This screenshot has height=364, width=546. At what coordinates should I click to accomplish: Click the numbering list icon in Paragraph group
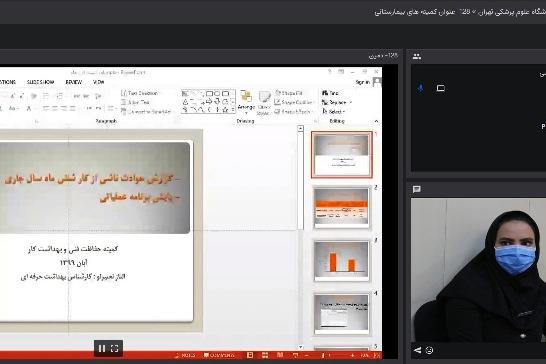(x=60, y=96)
